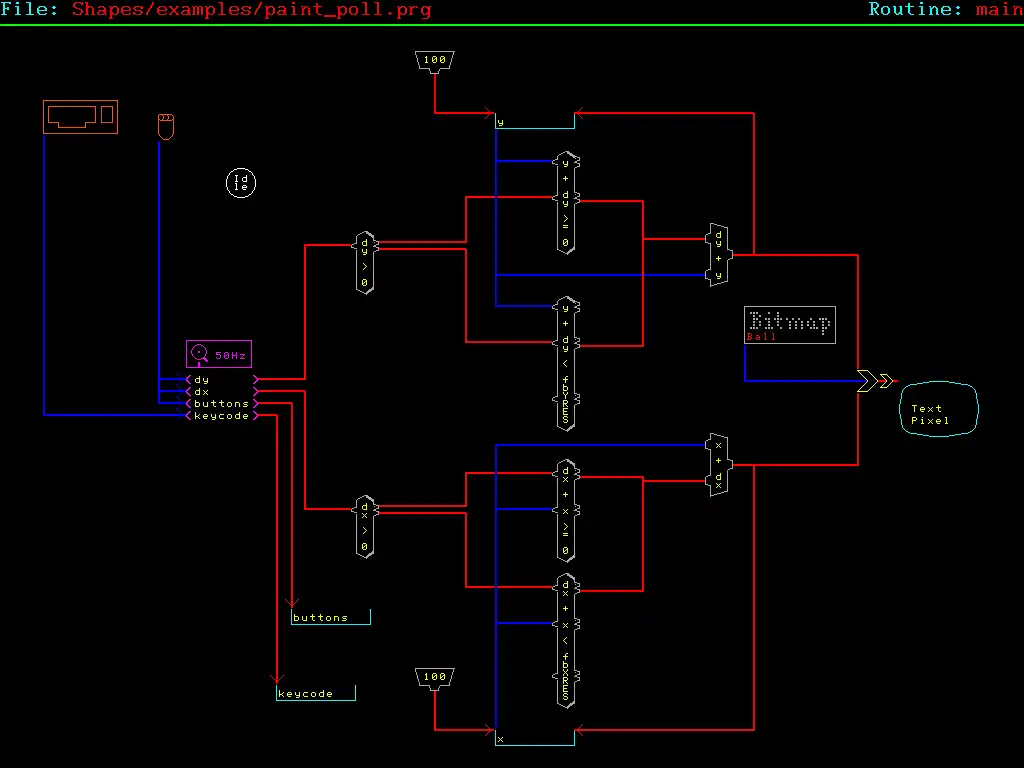
Task: Click the y variable register
Action: (x=535, y=121)
